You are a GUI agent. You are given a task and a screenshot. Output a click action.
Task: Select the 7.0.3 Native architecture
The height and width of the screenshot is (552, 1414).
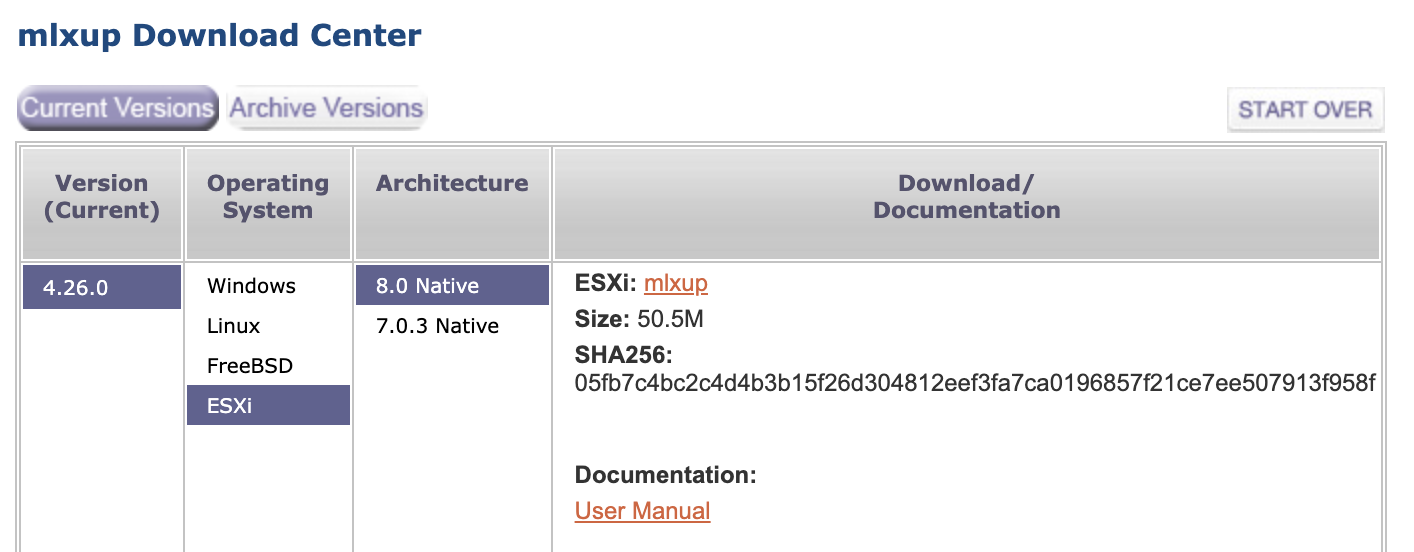[x=437, y=326]
